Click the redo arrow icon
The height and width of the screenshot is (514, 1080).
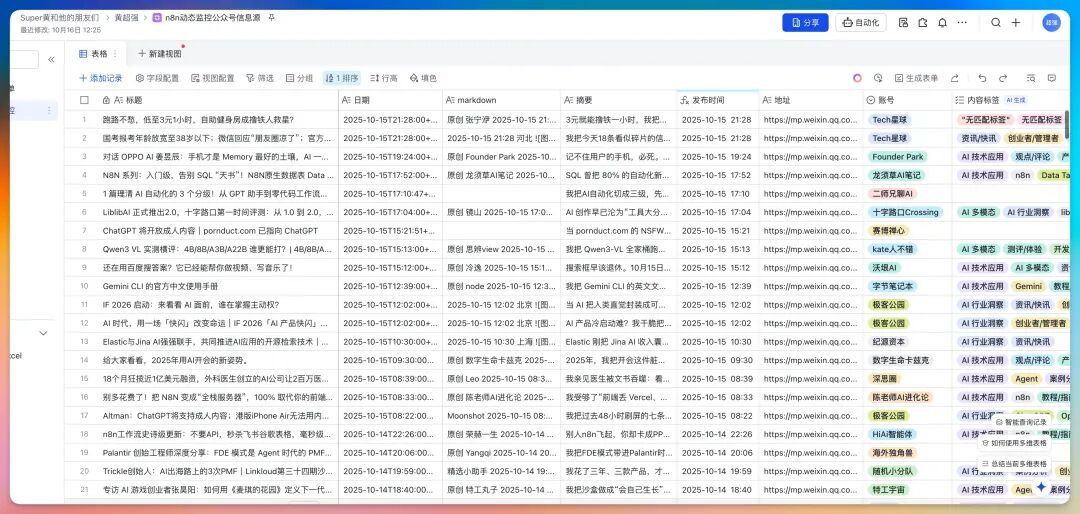click(x=1004, y=78)
